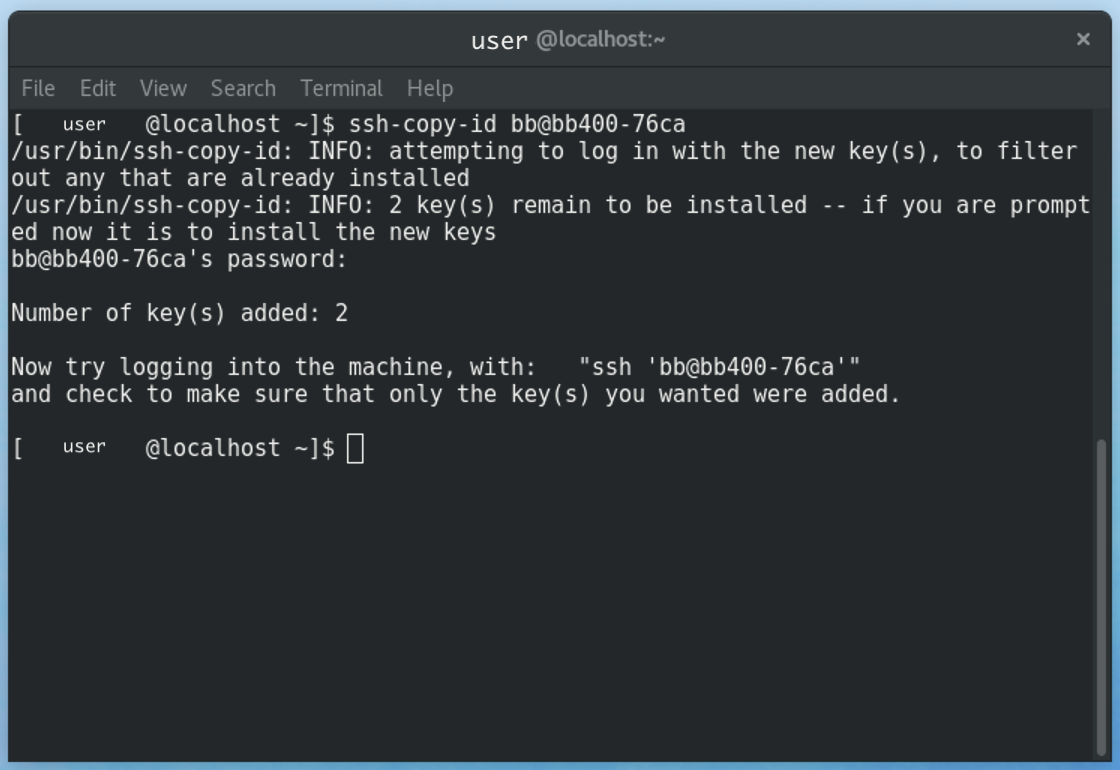Click the typed ssh-copy-id command text
The image size is (1120, 770).
tap(517, 125)
